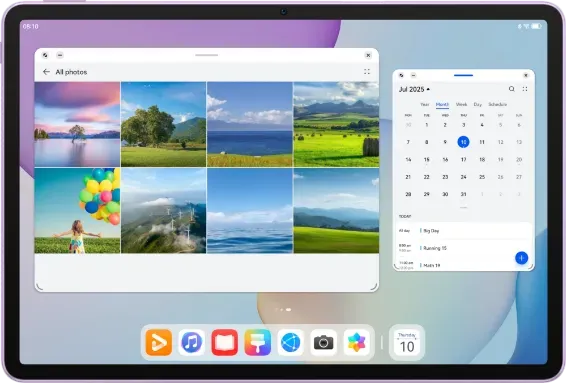Open the green hills and mountains photo
566x383 pixels.
click(336, 210)
